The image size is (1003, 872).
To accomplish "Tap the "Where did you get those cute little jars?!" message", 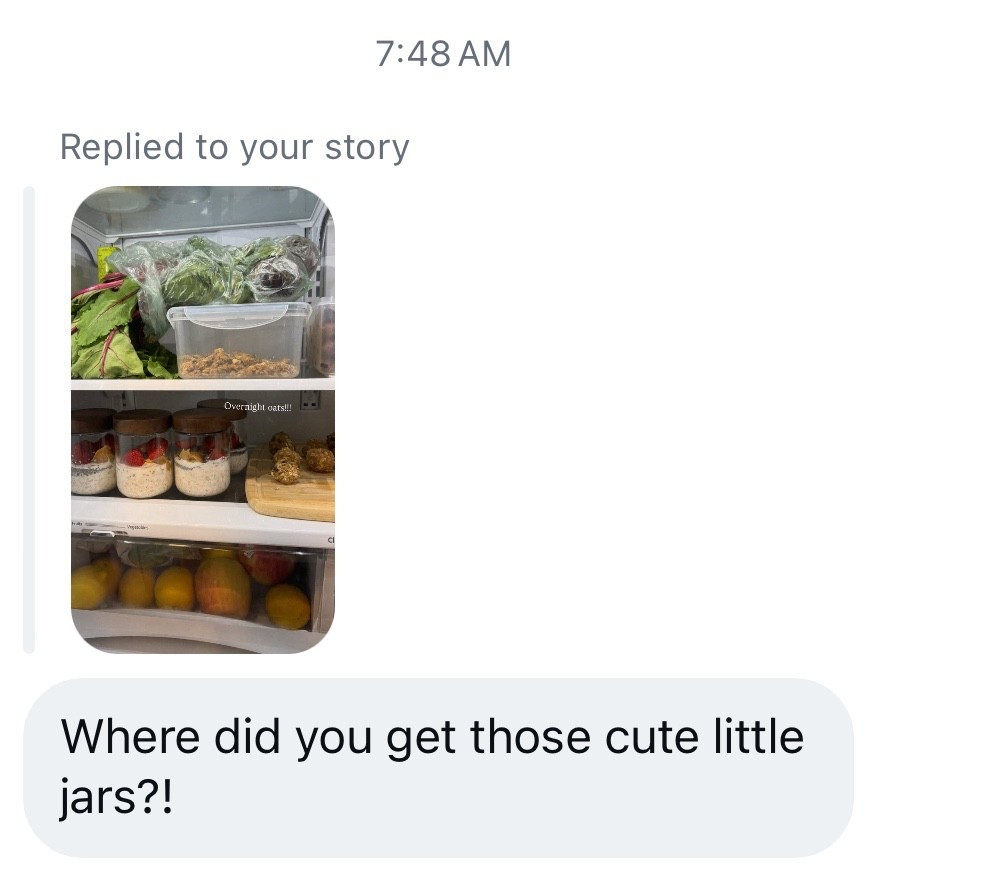I will (x=437, y=767).
